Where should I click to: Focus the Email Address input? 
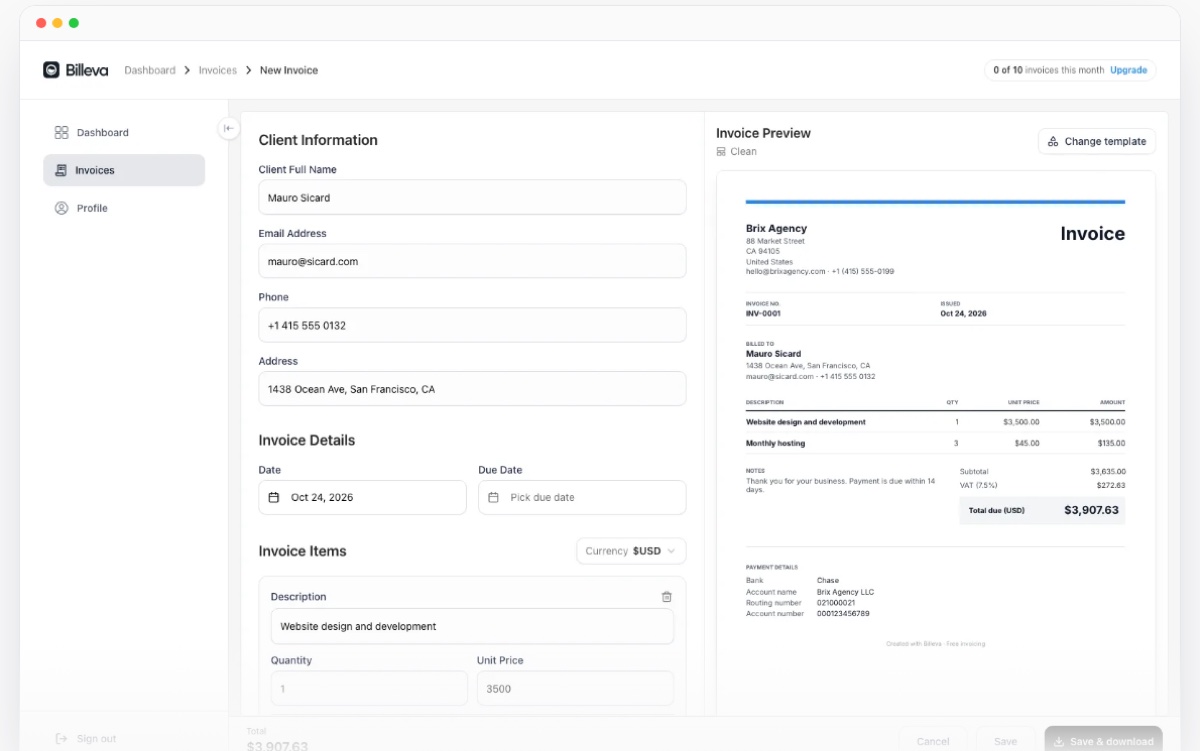(x=472, y=262)
